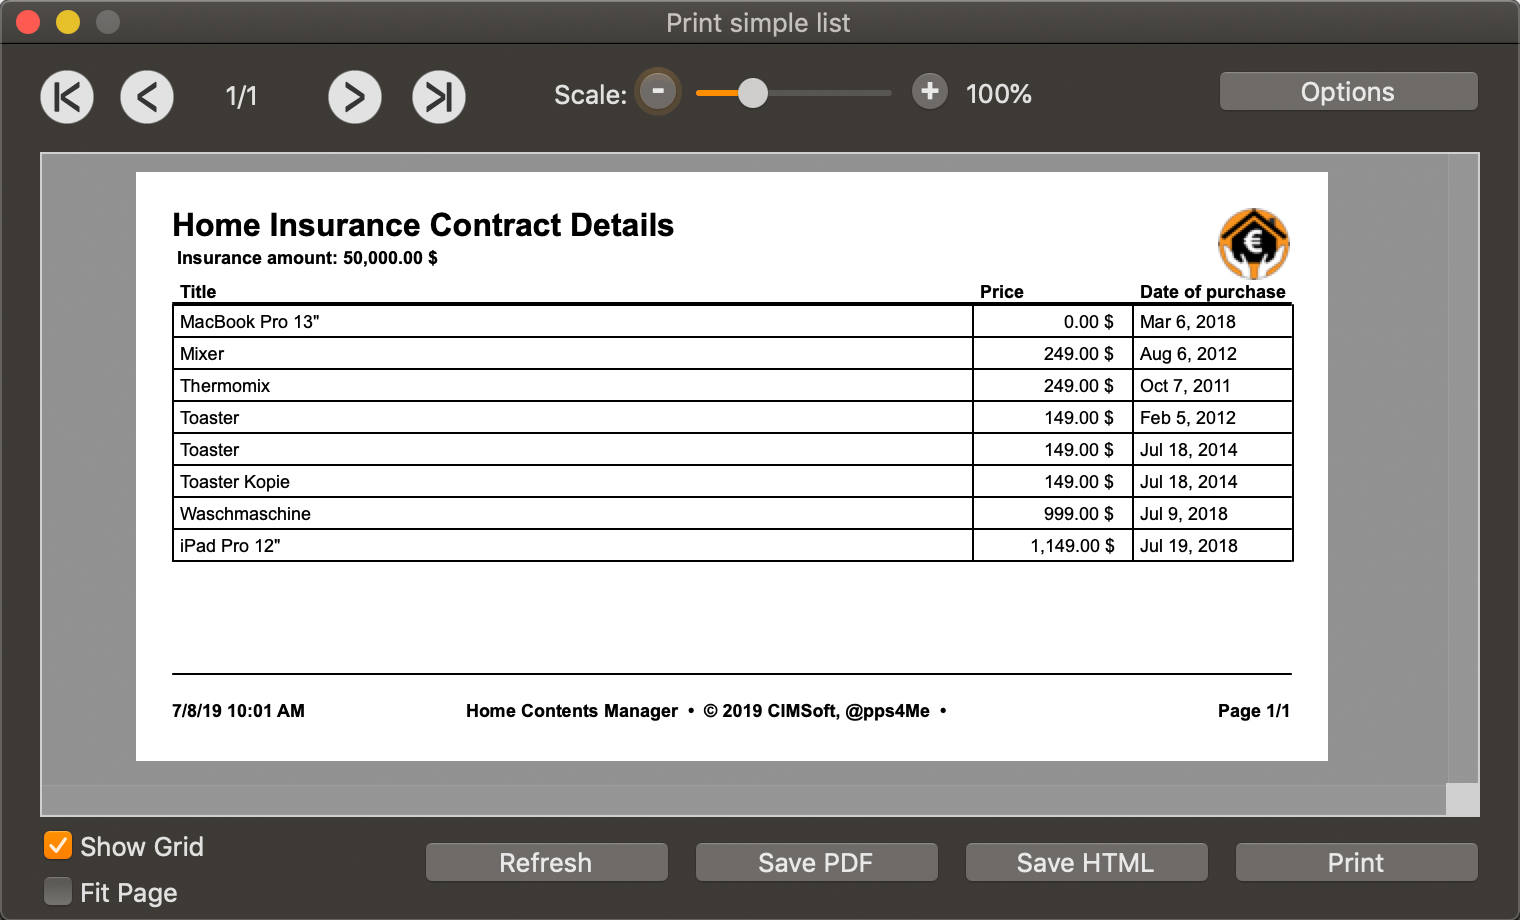Click the 1/1 page indicator

coord(241,96)
